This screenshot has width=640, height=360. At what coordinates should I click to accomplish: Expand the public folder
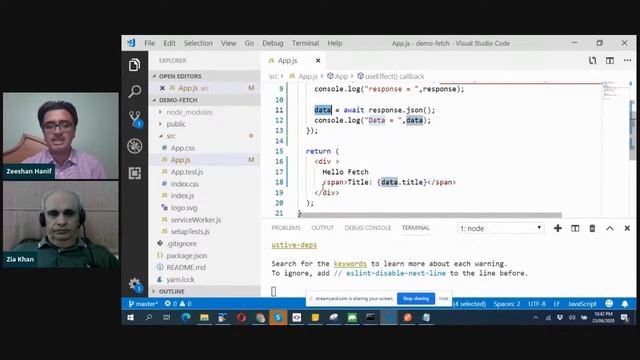point(176,124)
